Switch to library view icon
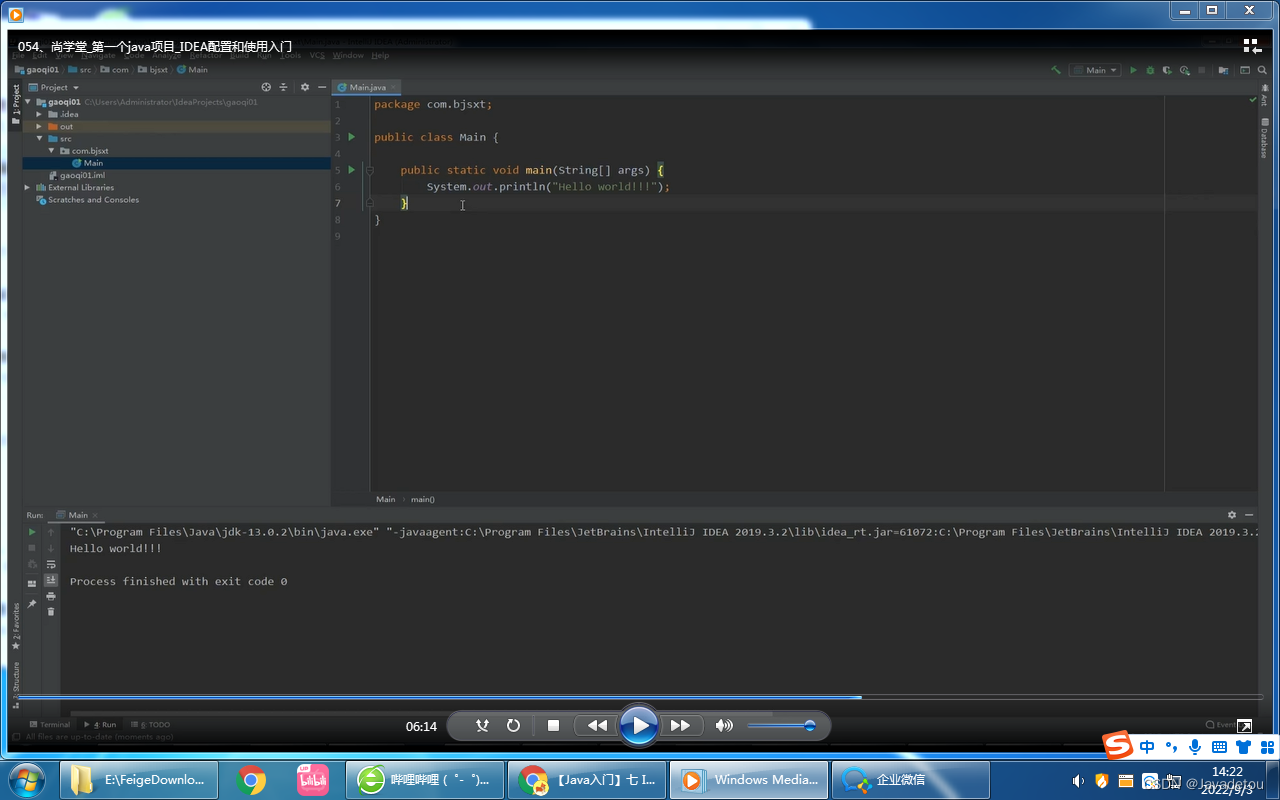Viewport: 1280px width, 800px height. point(1252,46)
